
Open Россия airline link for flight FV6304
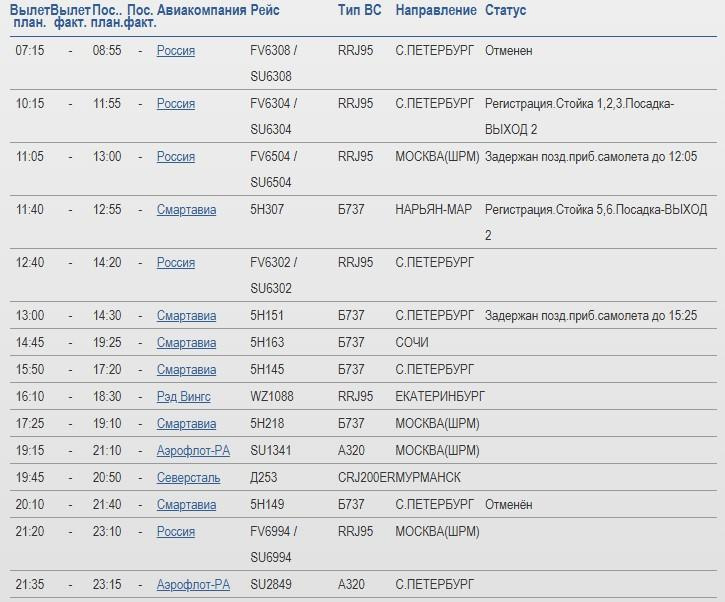point(176,103)
